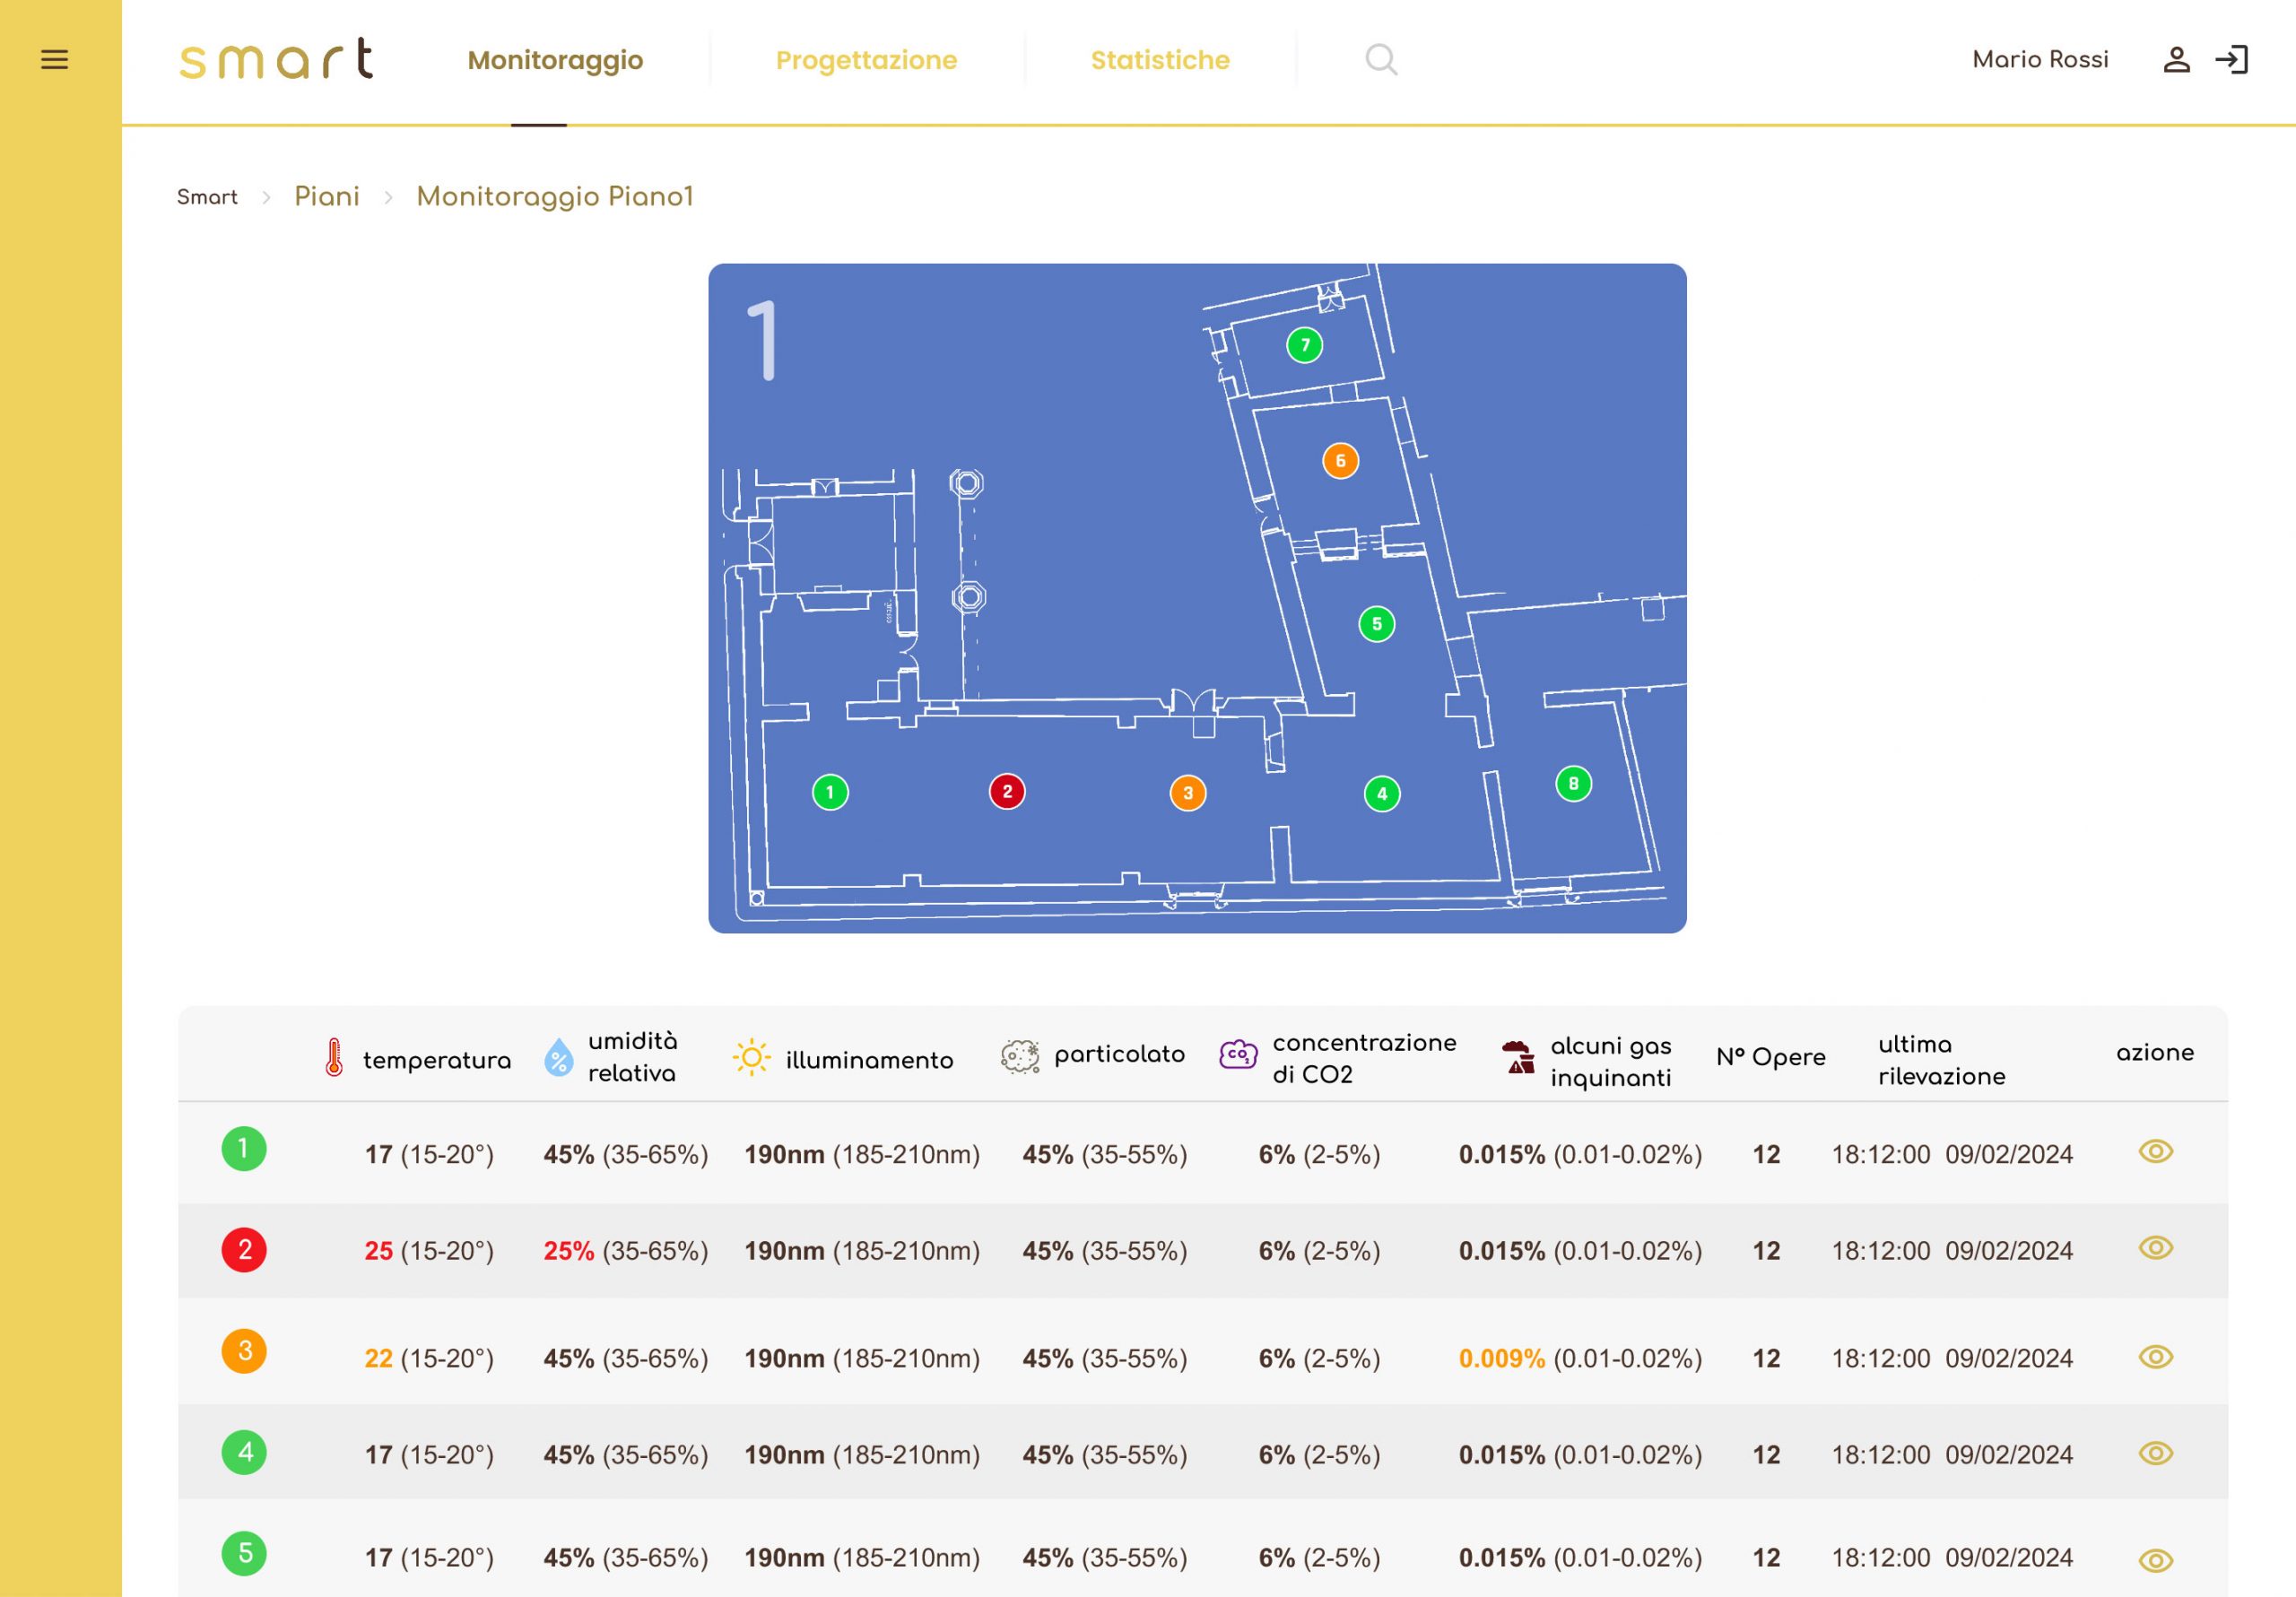Screen dimensions: 2296x1597
Task: Switch to the Progettazione tab
Action: [x=866, y=60]
